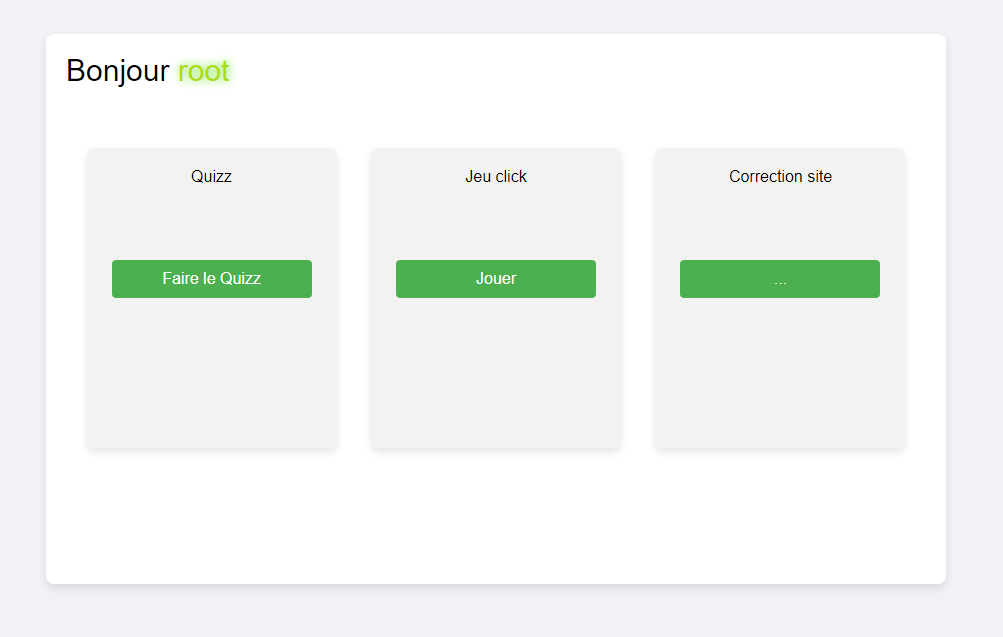Click blank space beneath the Jouer button

point(496,370)
